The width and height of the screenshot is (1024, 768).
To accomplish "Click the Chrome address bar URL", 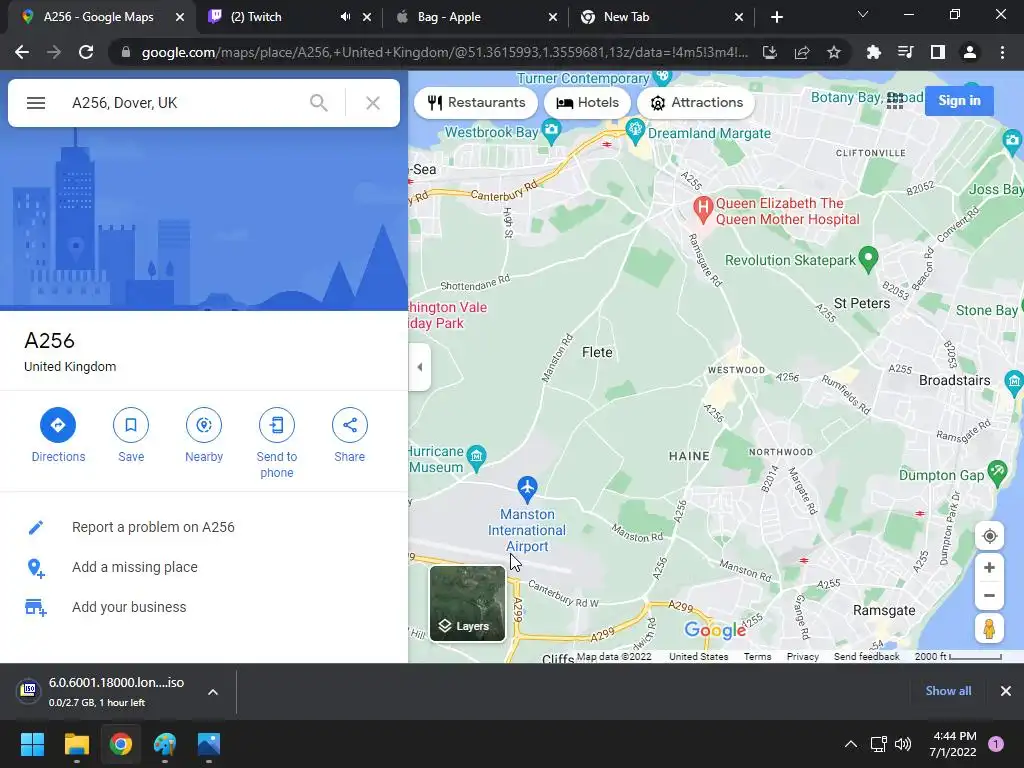I will 444,52.
